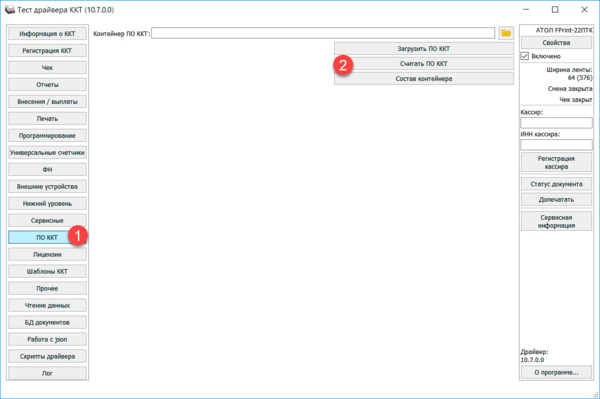
Task: Click the Состав контейнера button
Action: pos(424,78)
